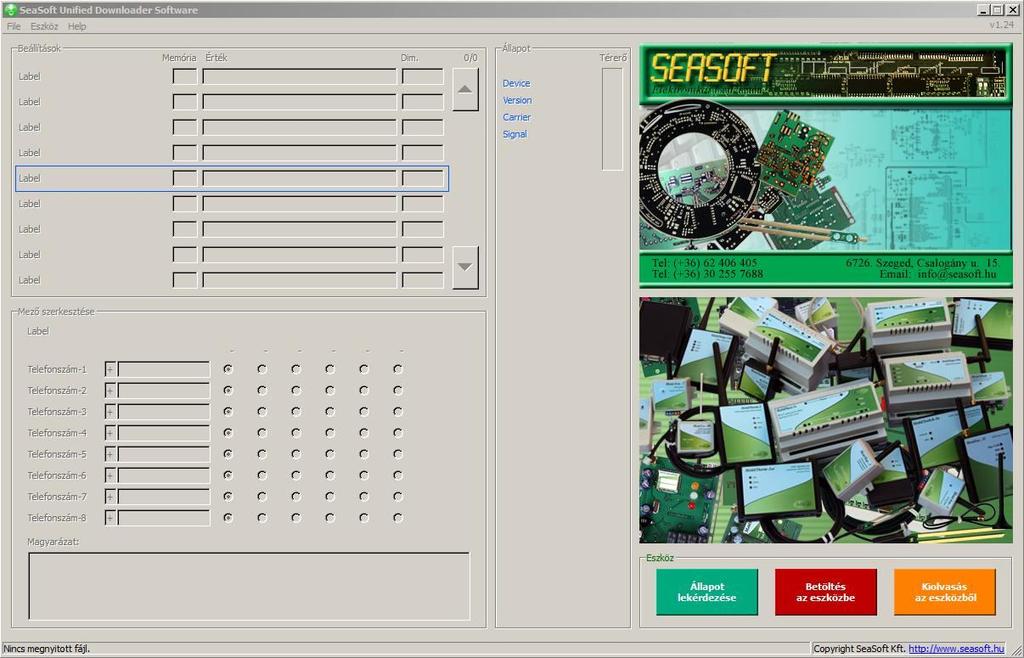The height and width of the screenshot is (658, 1024).
Task: Click the Version status label
Action: pyautogui.click(x=517, y=101)
